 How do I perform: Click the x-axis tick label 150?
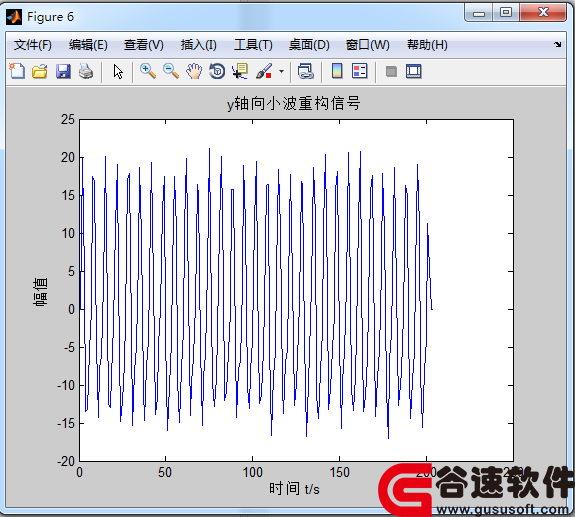(339, 472)
